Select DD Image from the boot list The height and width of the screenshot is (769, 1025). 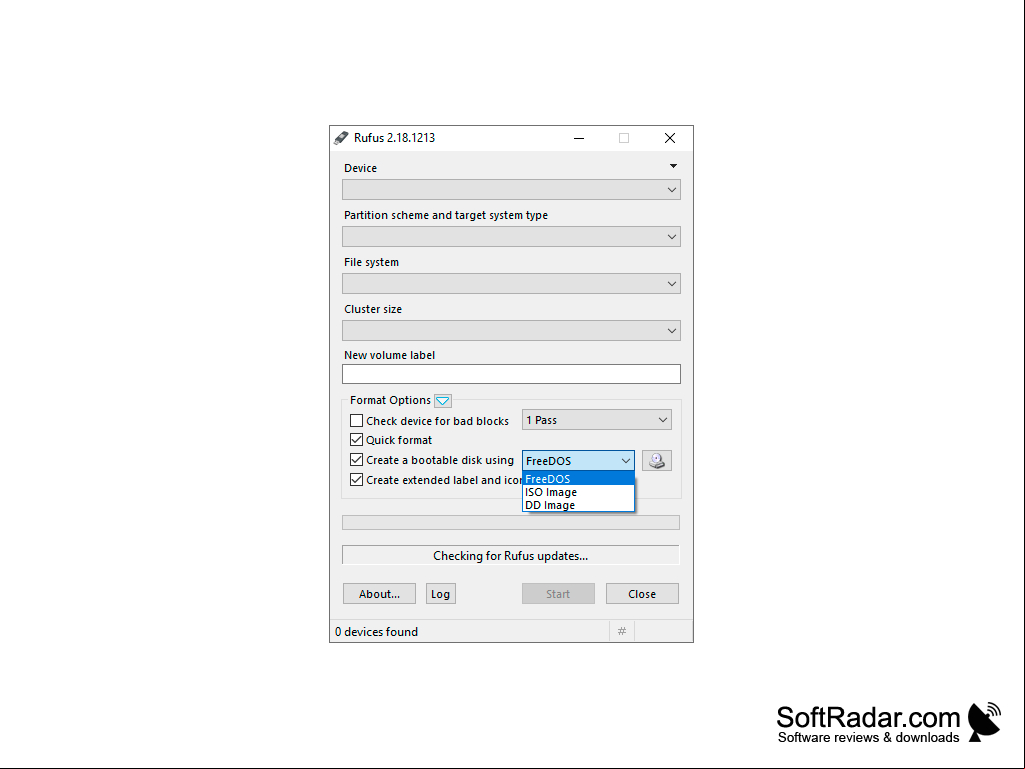pos(579,505)
